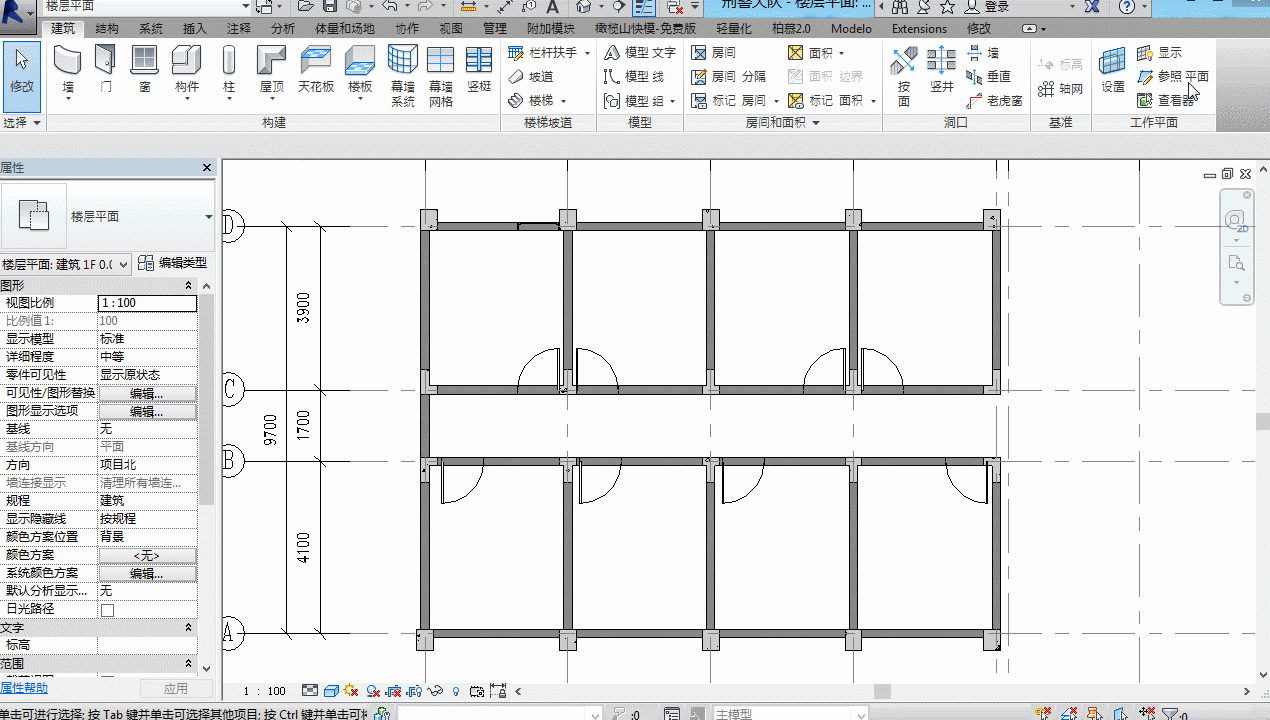Open the 注释 ribbon tab

click(239, 29)
